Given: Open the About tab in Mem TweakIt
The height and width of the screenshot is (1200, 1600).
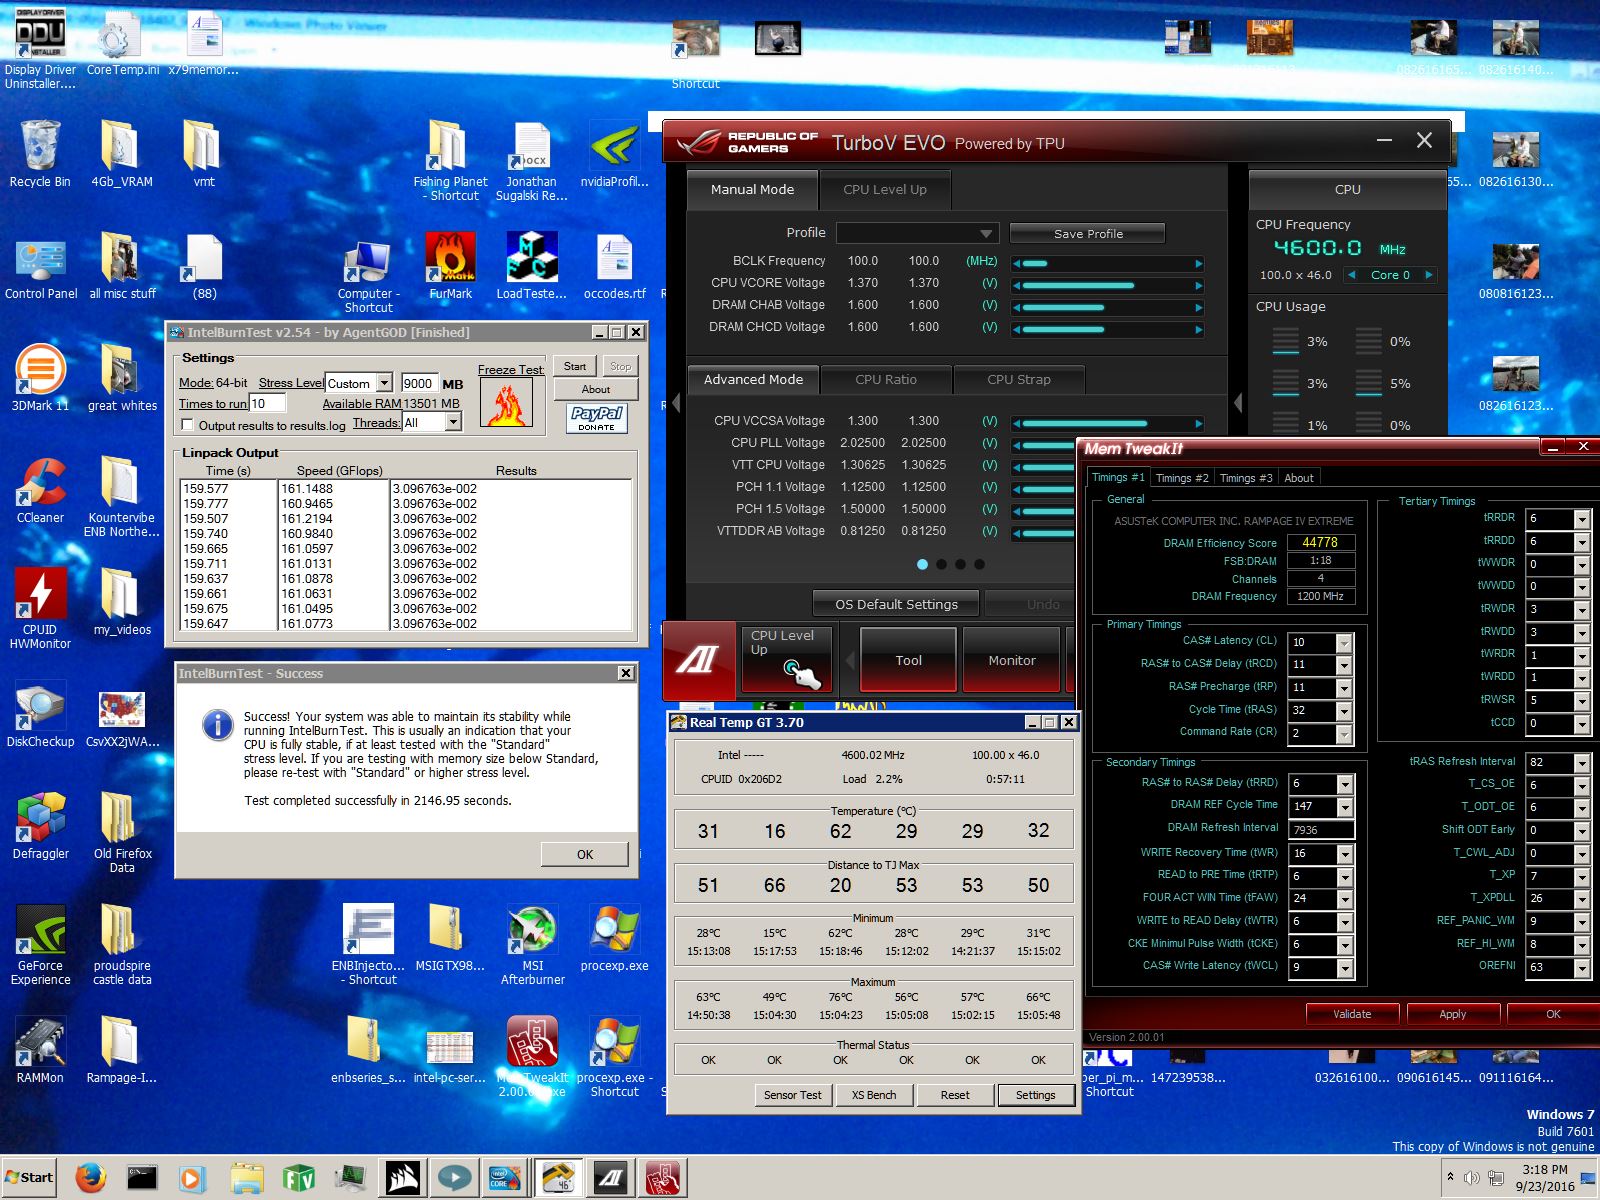Looking at the screenshot, I should point(1299,478).
